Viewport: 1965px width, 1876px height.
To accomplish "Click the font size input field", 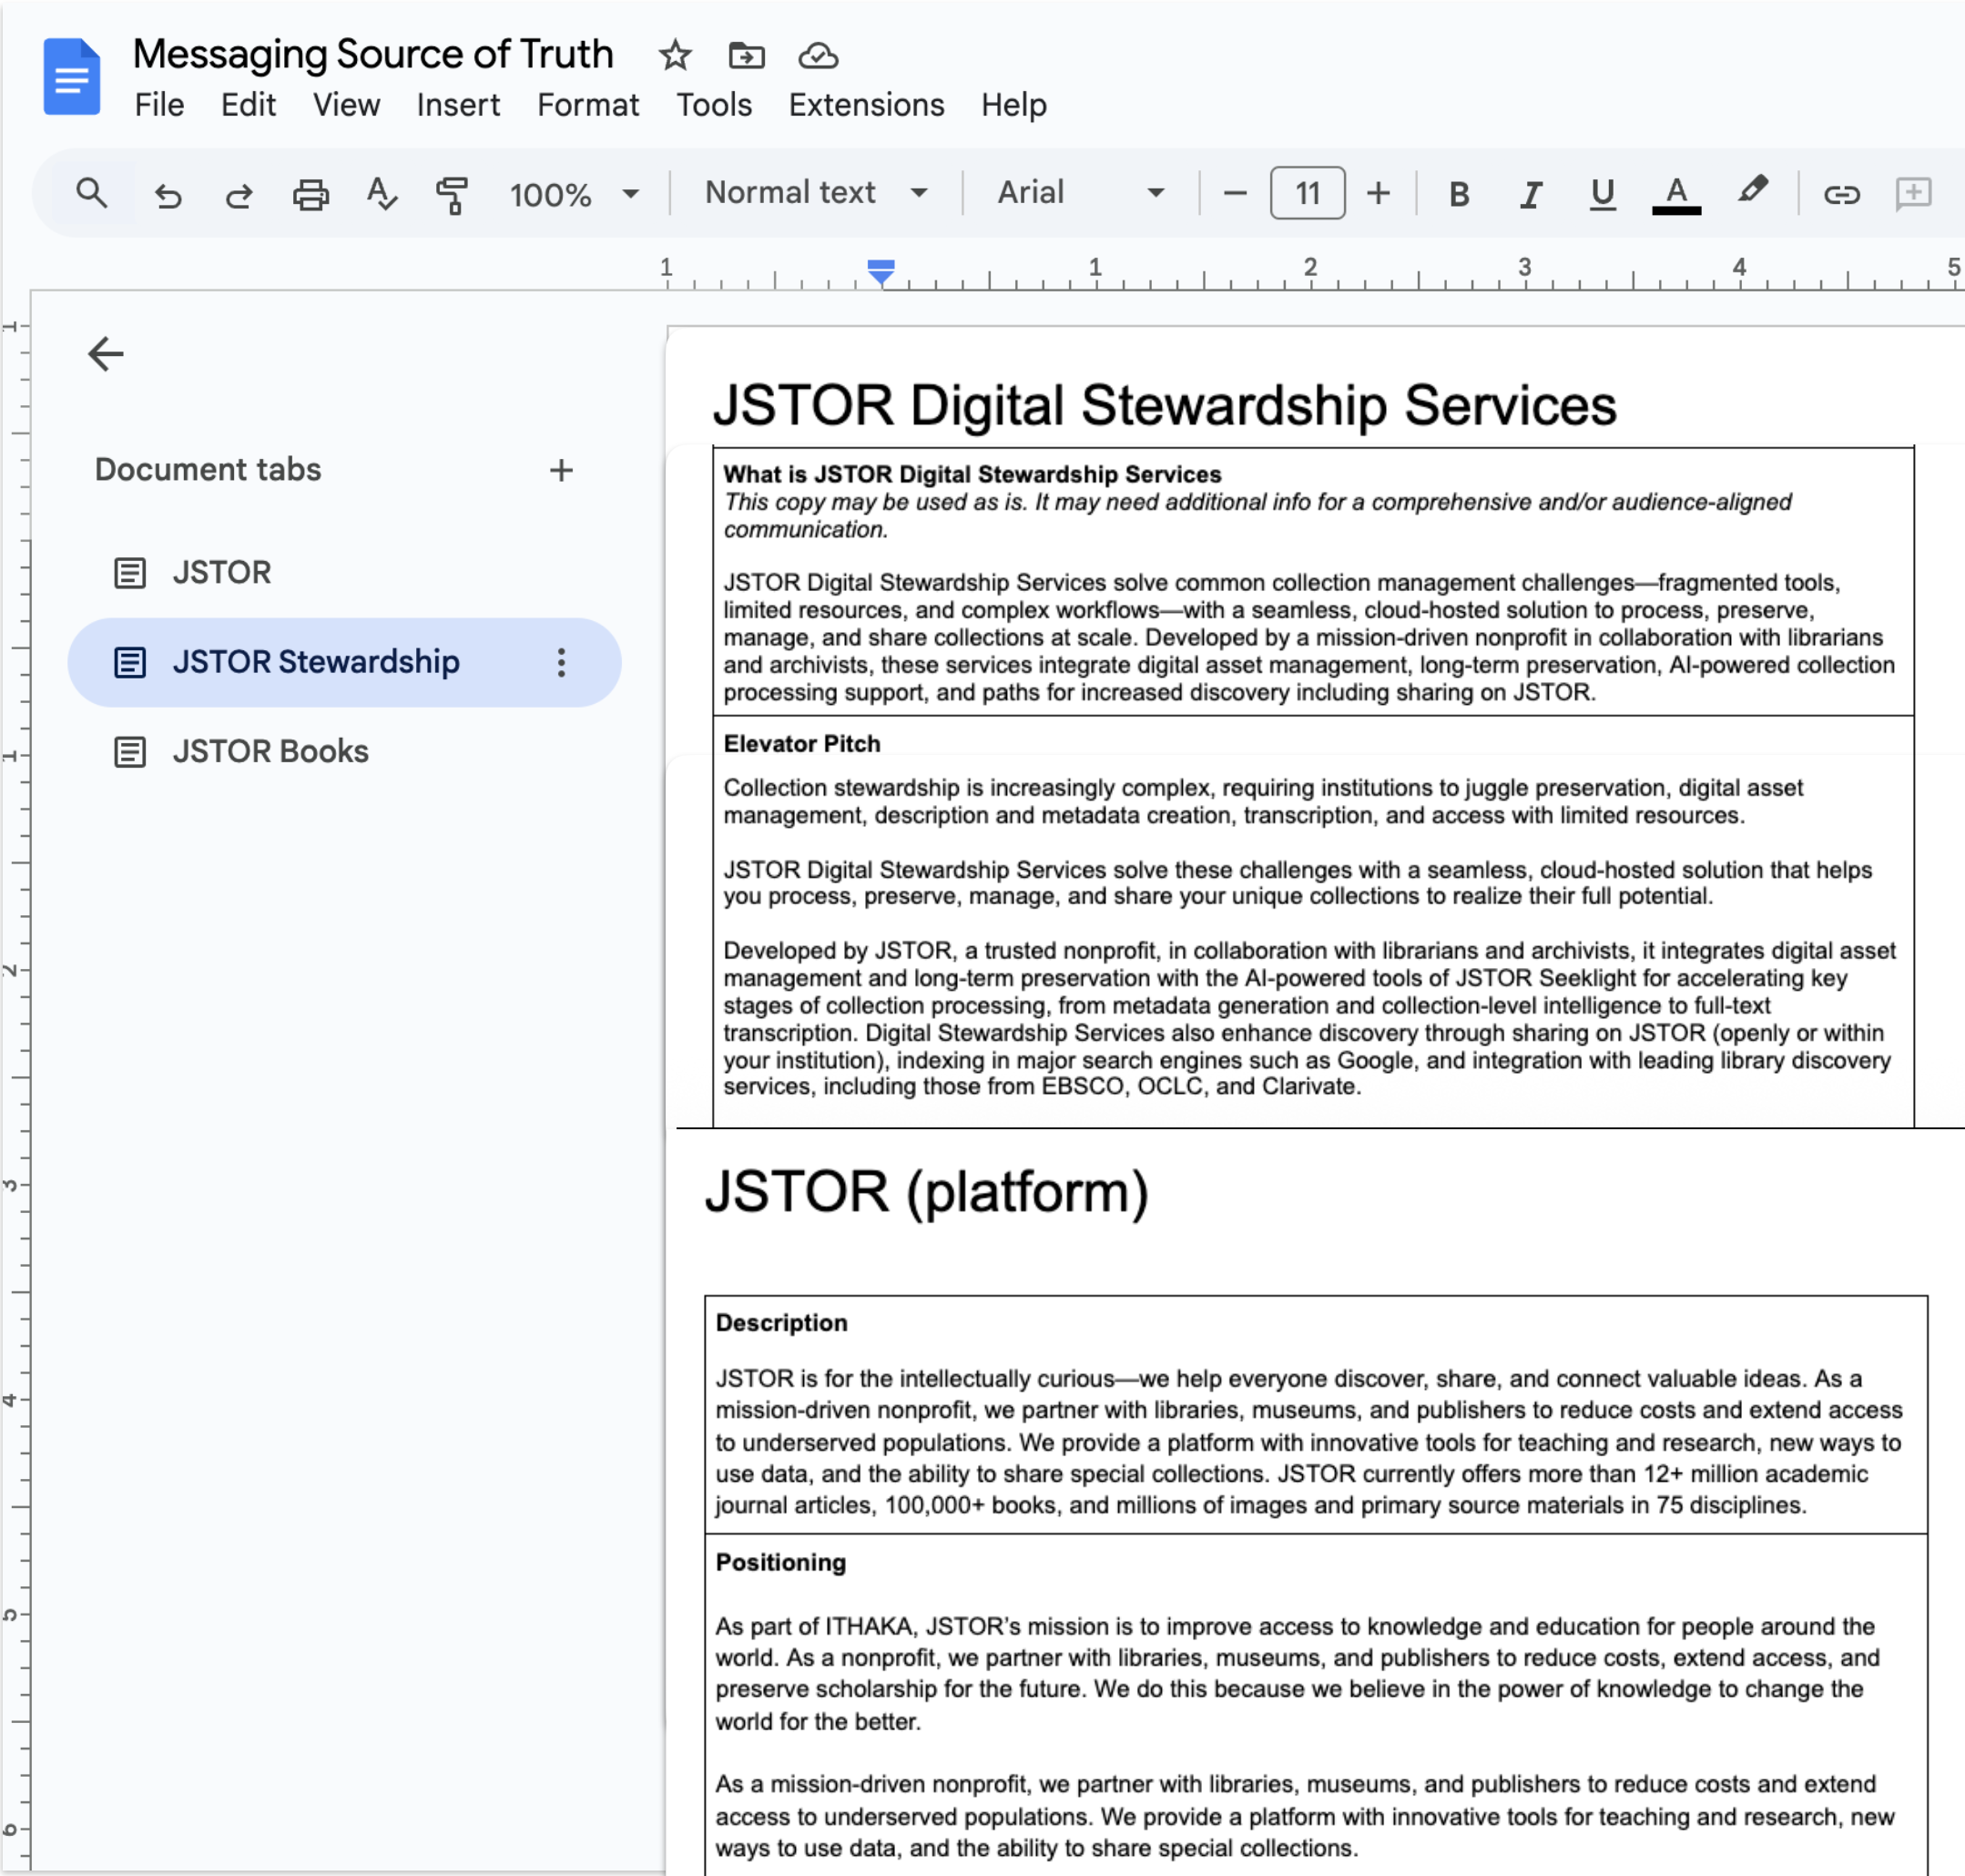I will pos(1306,193).
